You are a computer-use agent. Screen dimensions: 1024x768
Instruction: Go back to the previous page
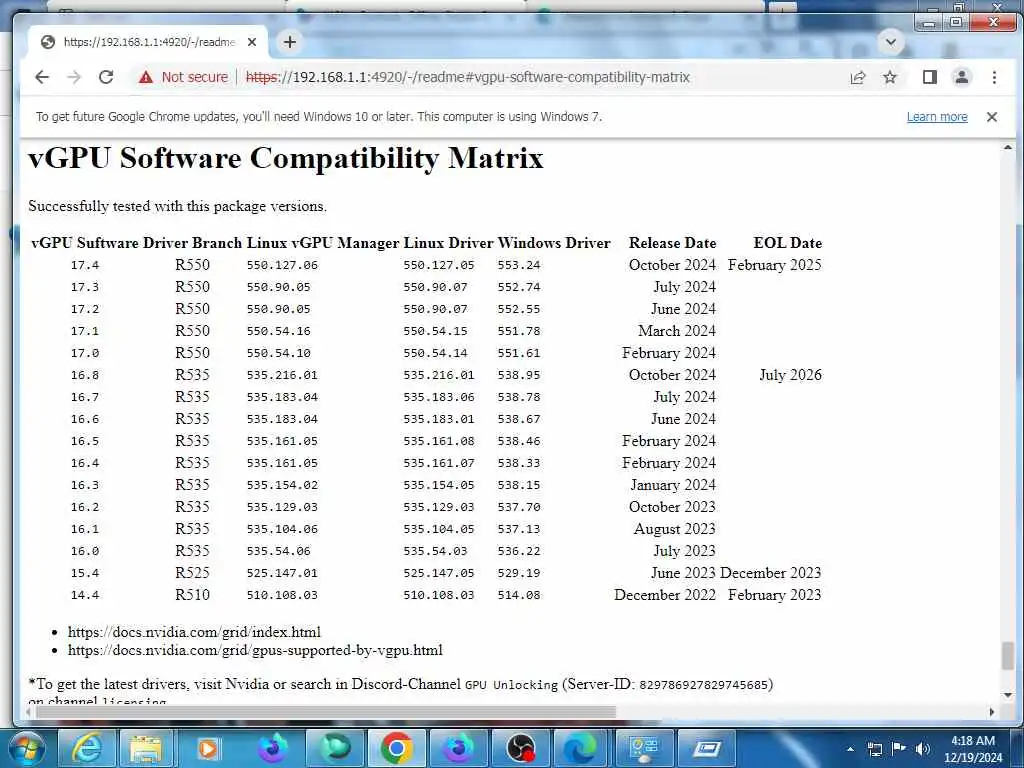(42, 77)
